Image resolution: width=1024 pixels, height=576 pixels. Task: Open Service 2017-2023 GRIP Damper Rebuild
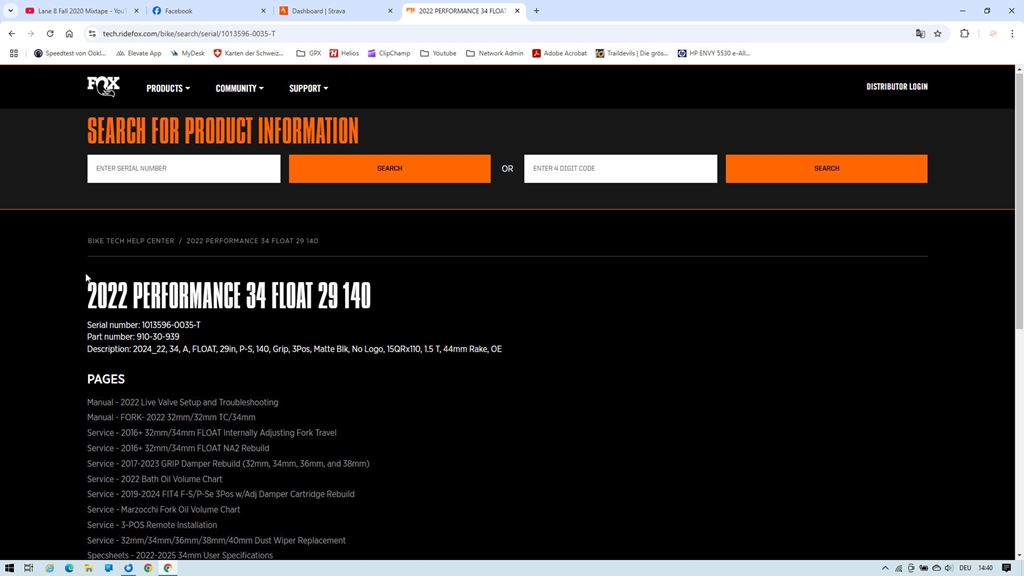click(228, 464)
